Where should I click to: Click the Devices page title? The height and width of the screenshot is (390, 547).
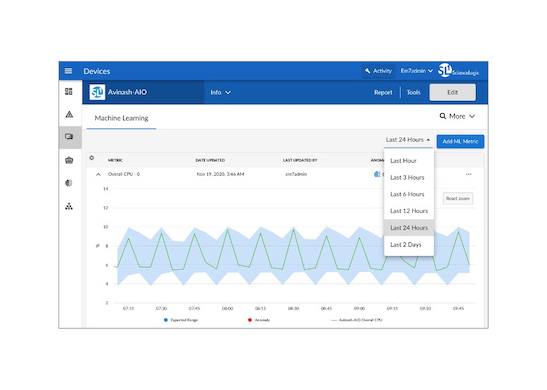[97, 71]
